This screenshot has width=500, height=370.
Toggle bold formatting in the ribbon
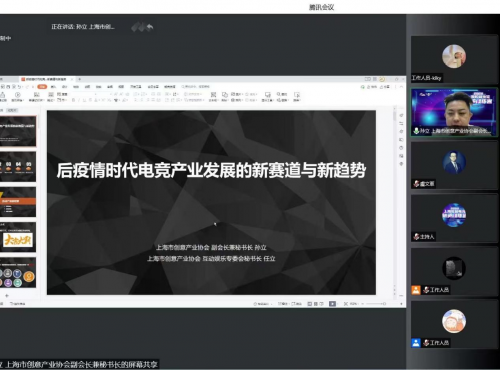tap(73, 100)
